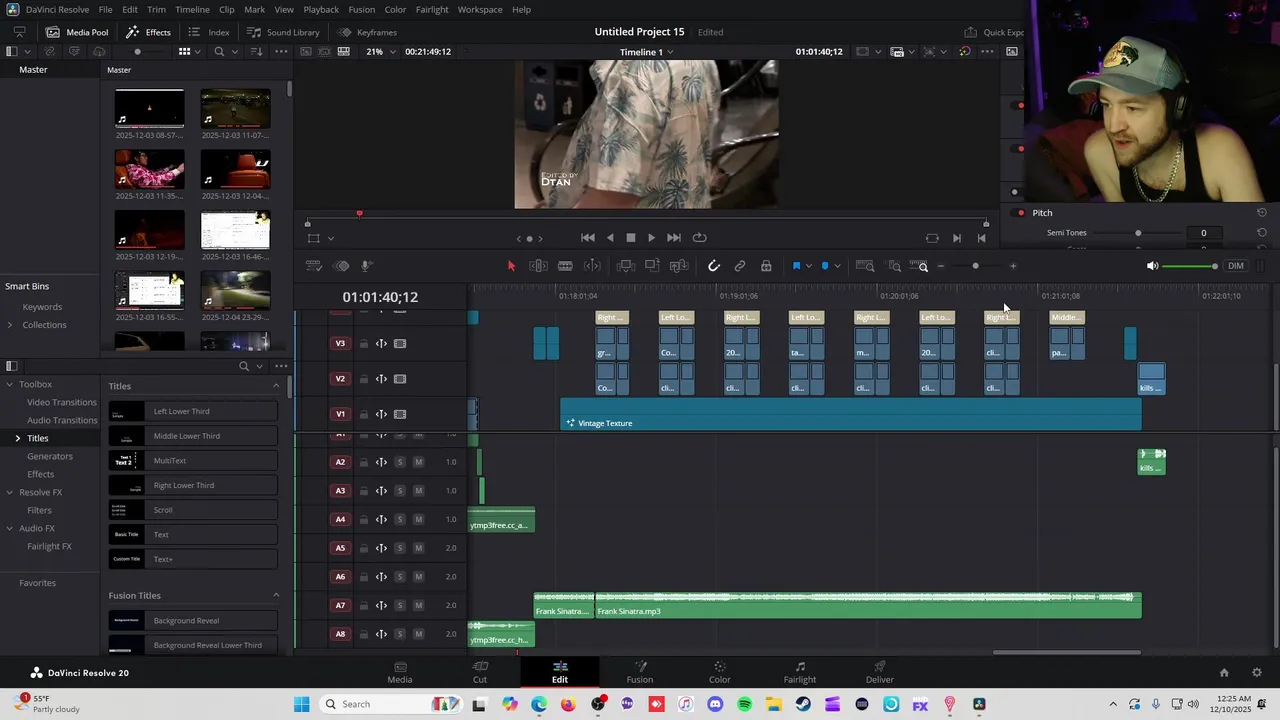Expand the Collections smart bin
Image resolution: width=1280 pixels, height=720 pixels.
click(10, 325)
